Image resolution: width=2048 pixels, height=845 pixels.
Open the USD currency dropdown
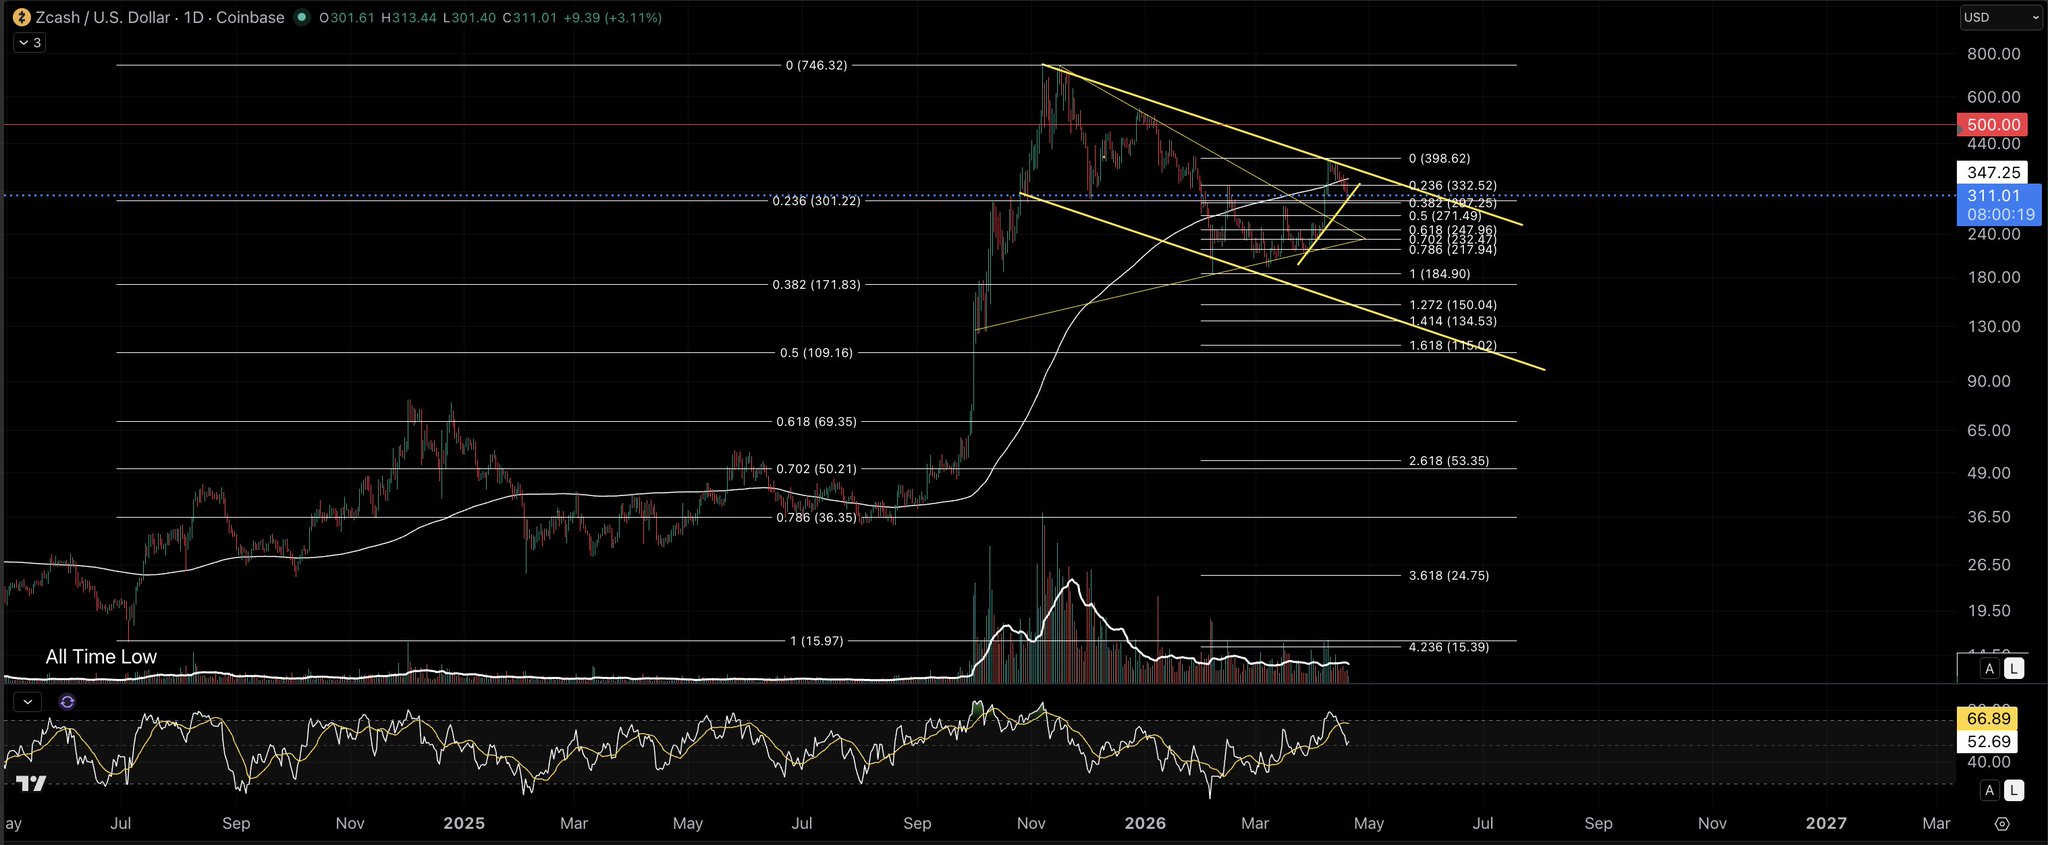pyautogui.click(x=1999, y=17)
